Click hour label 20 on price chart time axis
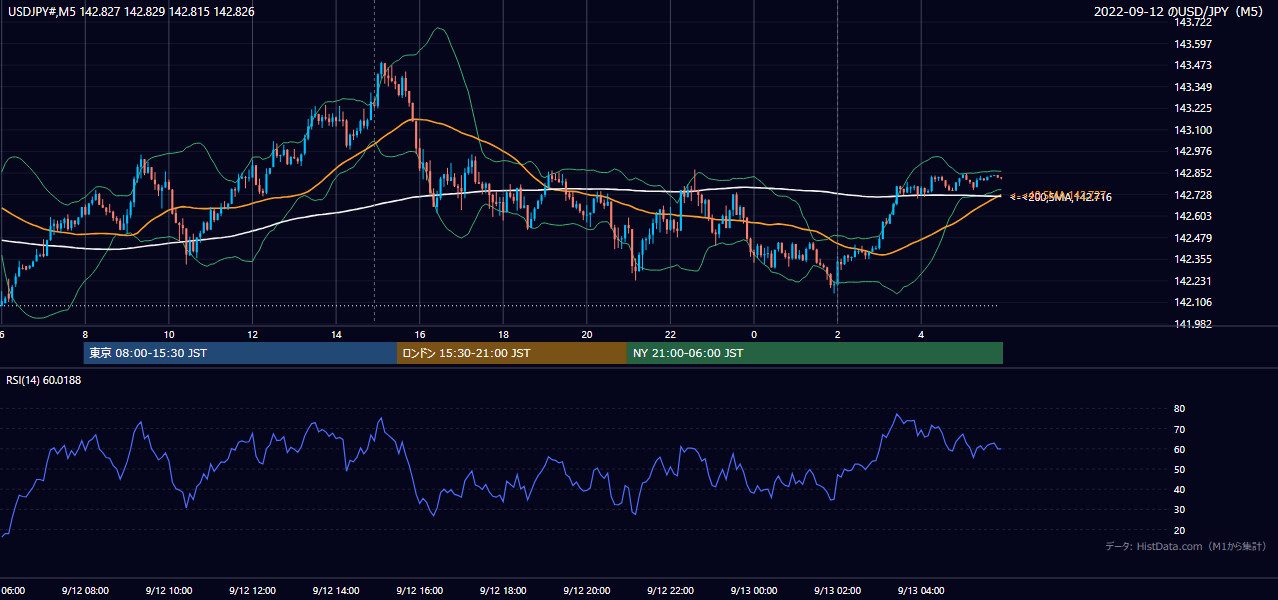The image size is (1278, 600). pyautogui.click(x=587, y=334)
